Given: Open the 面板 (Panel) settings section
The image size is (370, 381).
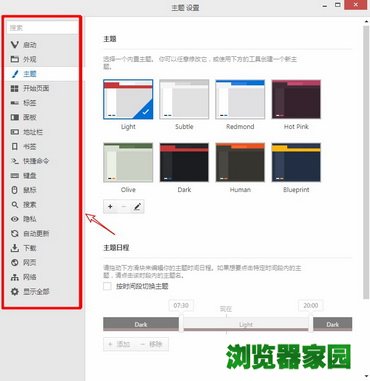Looking at the screenshot, I should click(42, 117).
